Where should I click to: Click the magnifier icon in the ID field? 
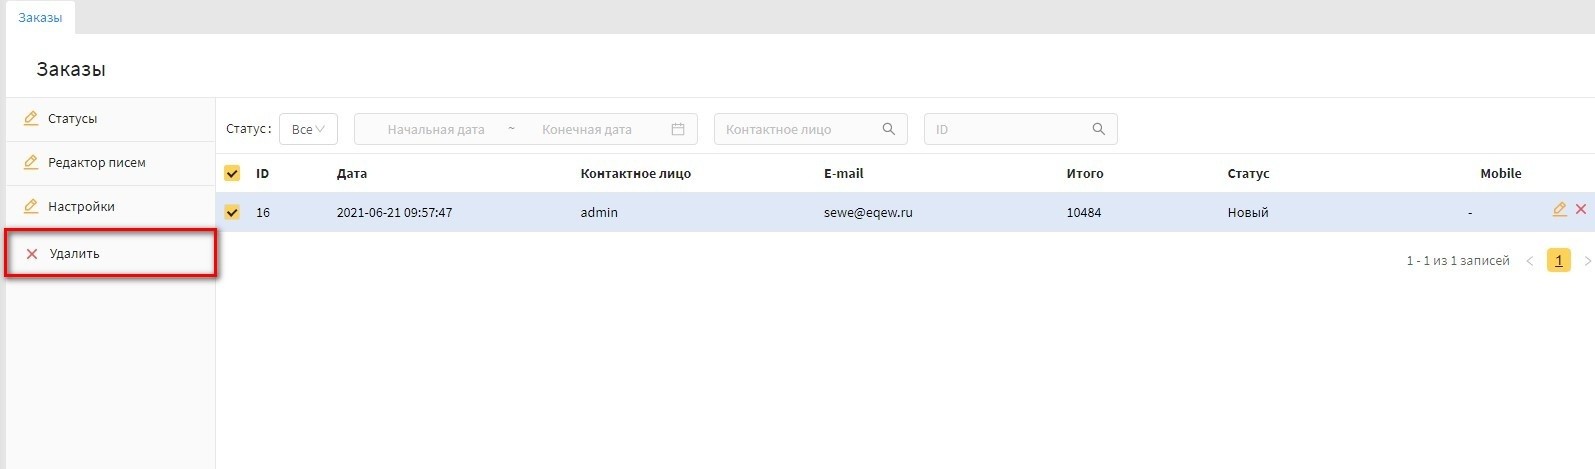click(1098, 129)
